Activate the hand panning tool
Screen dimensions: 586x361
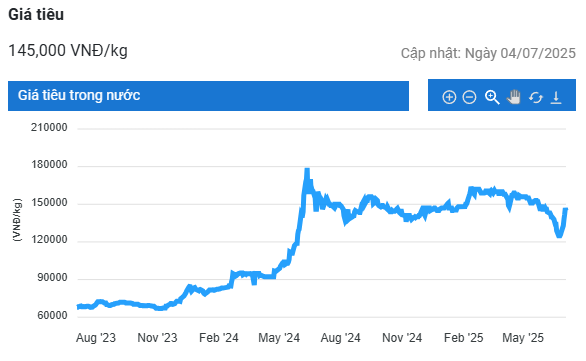514,97
